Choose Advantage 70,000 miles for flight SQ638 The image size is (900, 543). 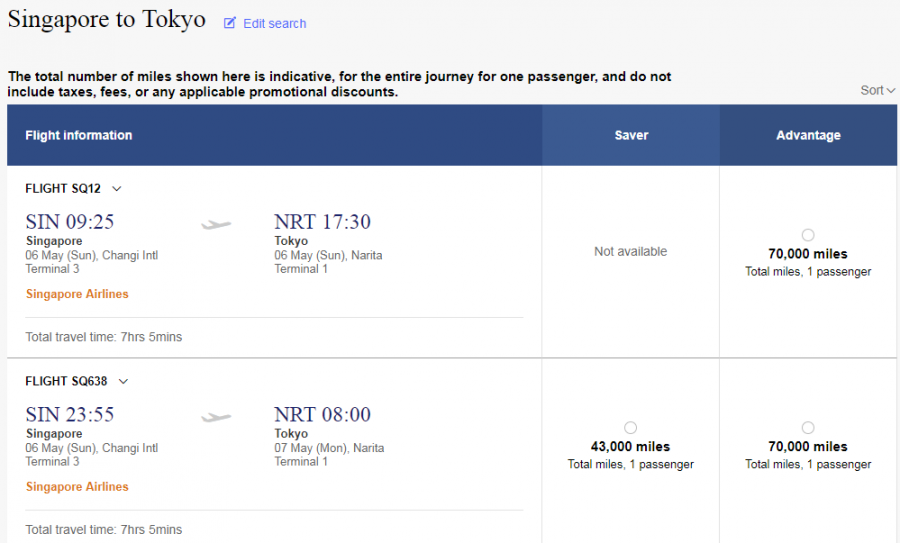[x=808, y=428]
